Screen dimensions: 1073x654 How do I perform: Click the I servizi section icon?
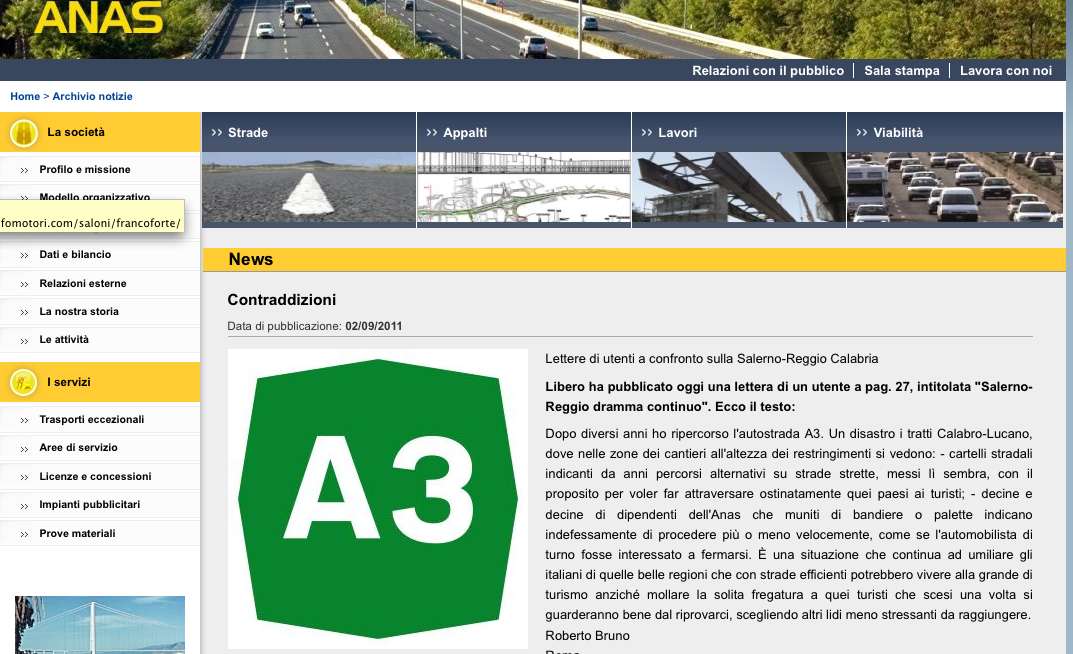[x=23, y=382]
